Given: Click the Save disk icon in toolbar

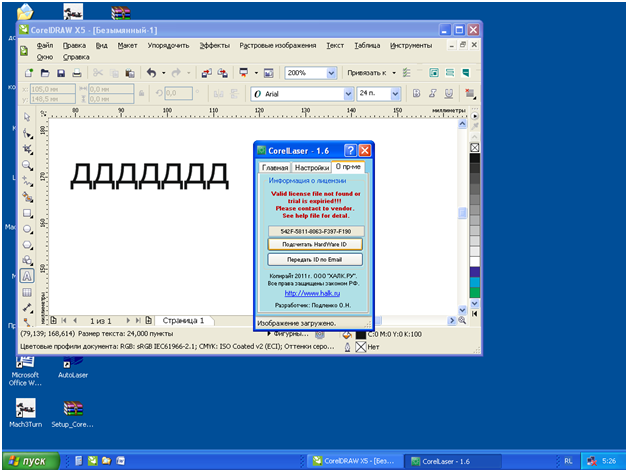Looking at the screenshot, I should (62, 73).
